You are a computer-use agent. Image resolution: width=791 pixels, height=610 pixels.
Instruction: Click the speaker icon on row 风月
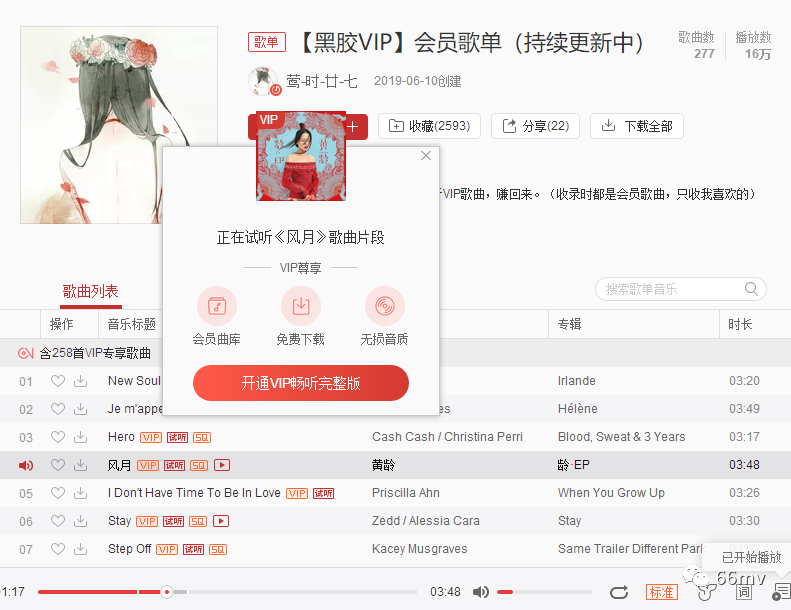(26, 465)
